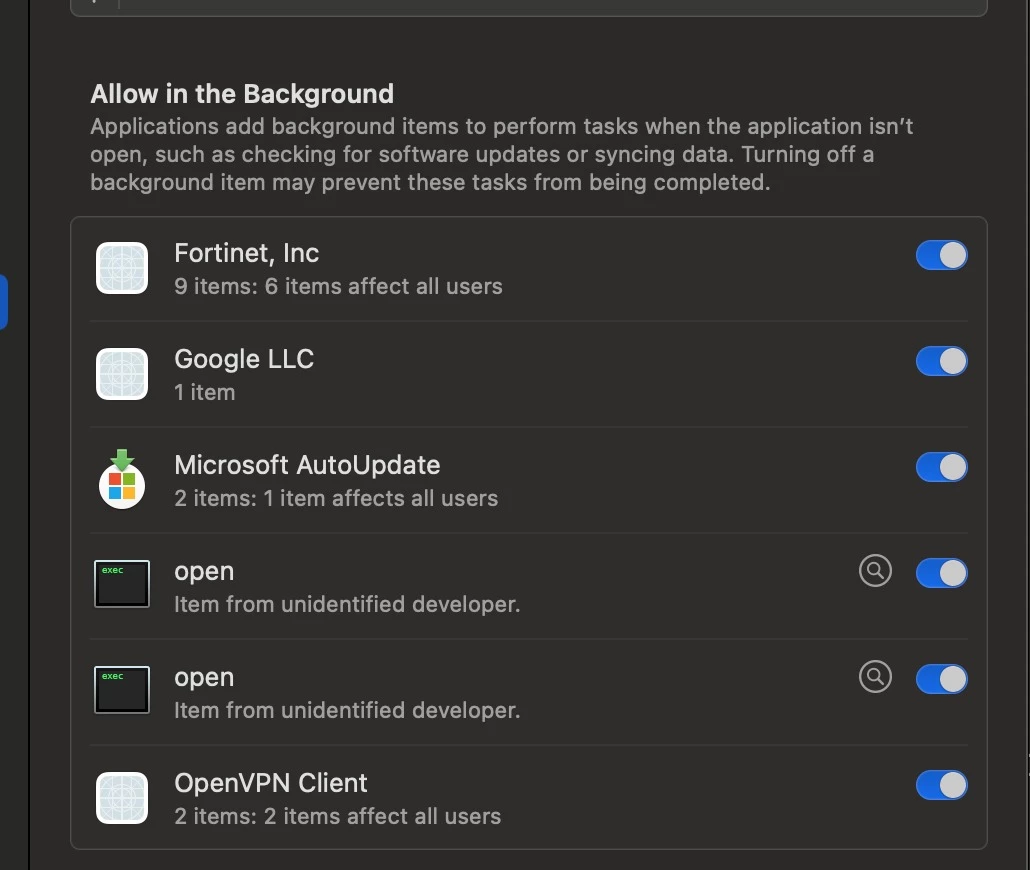This screenshot has height=870, width=1030.
Task: Select the Fortinet, Inc row title
Action: pyautogui.click(x=246, y=253)
